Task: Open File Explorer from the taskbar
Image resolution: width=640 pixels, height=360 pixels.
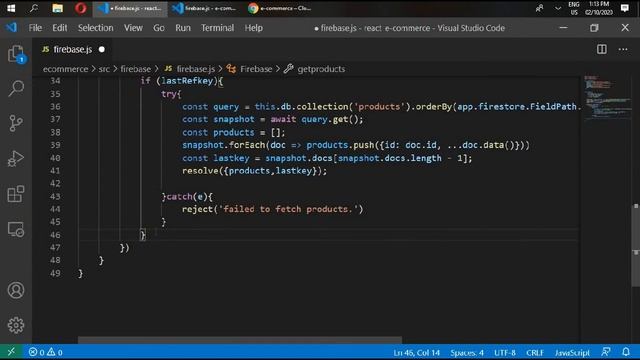Action: point(58,8)
